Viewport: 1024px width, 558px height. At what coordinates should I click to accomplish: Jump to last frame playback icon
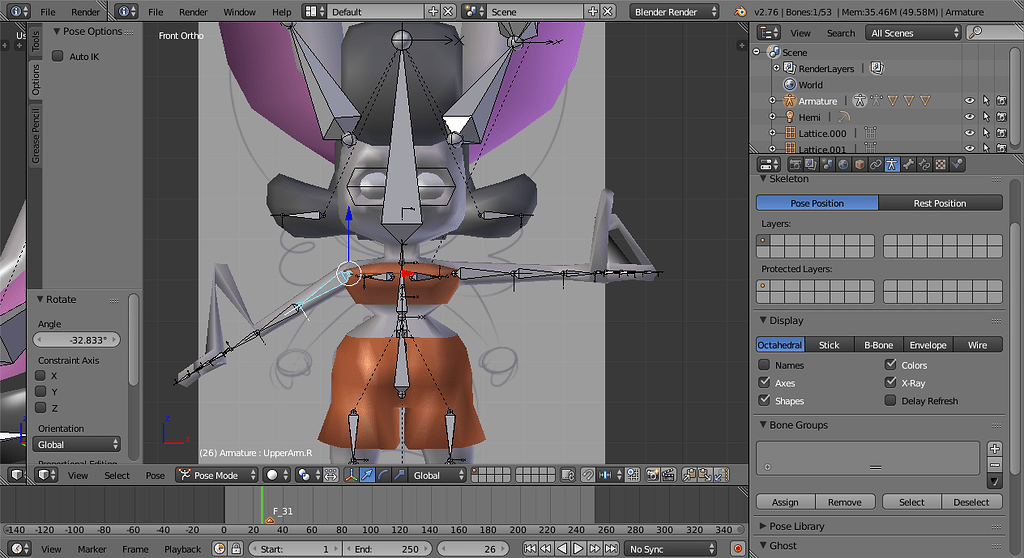click(x=611, y=549)
